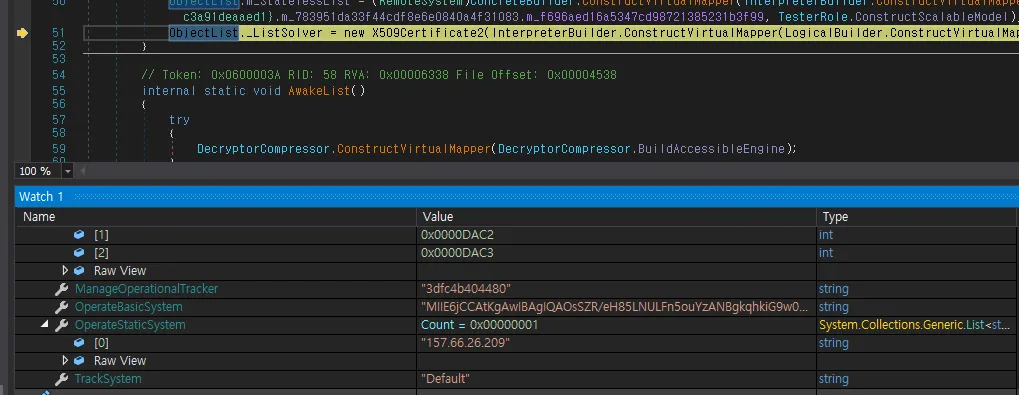
Task: Click wrench icon beside OperateStaticSystem
Action: 62,324
